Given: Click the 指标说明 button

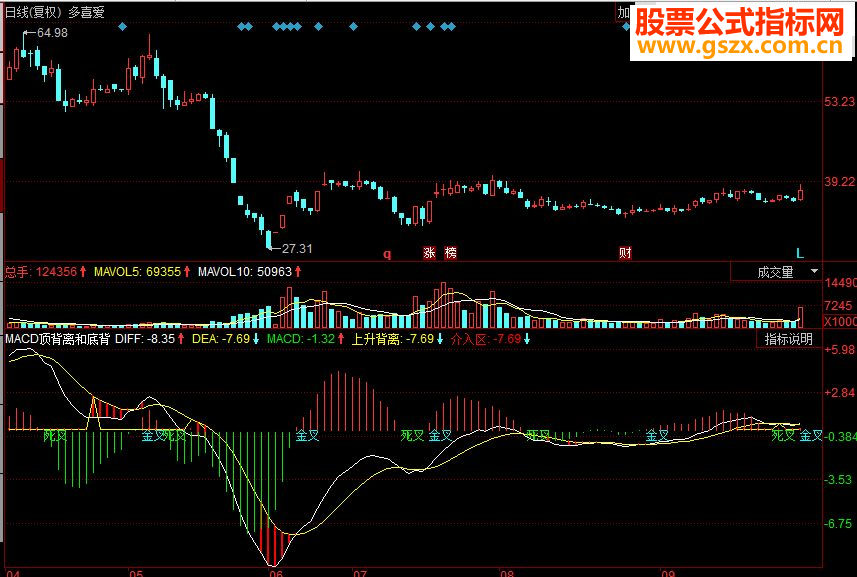Looking at the screenshot, I should click(789, 339).
